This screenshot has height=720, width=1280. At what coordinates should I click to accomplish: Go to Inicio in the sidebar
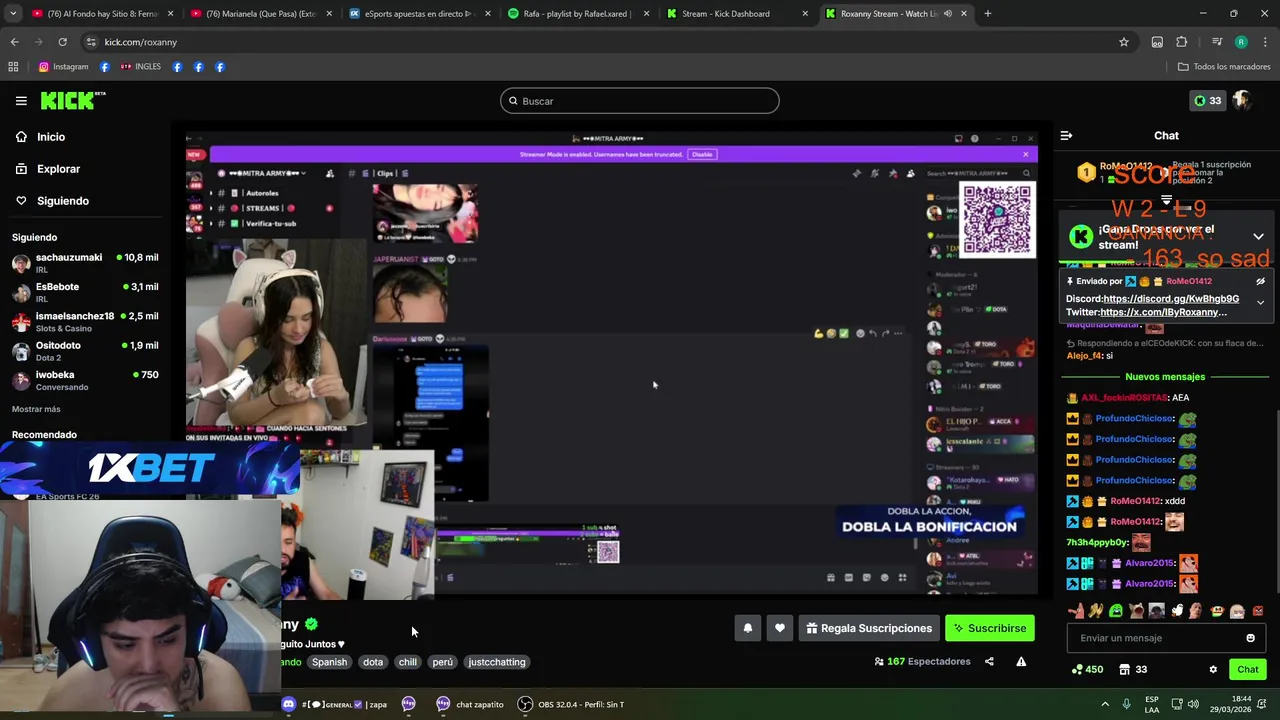[51, 137]
